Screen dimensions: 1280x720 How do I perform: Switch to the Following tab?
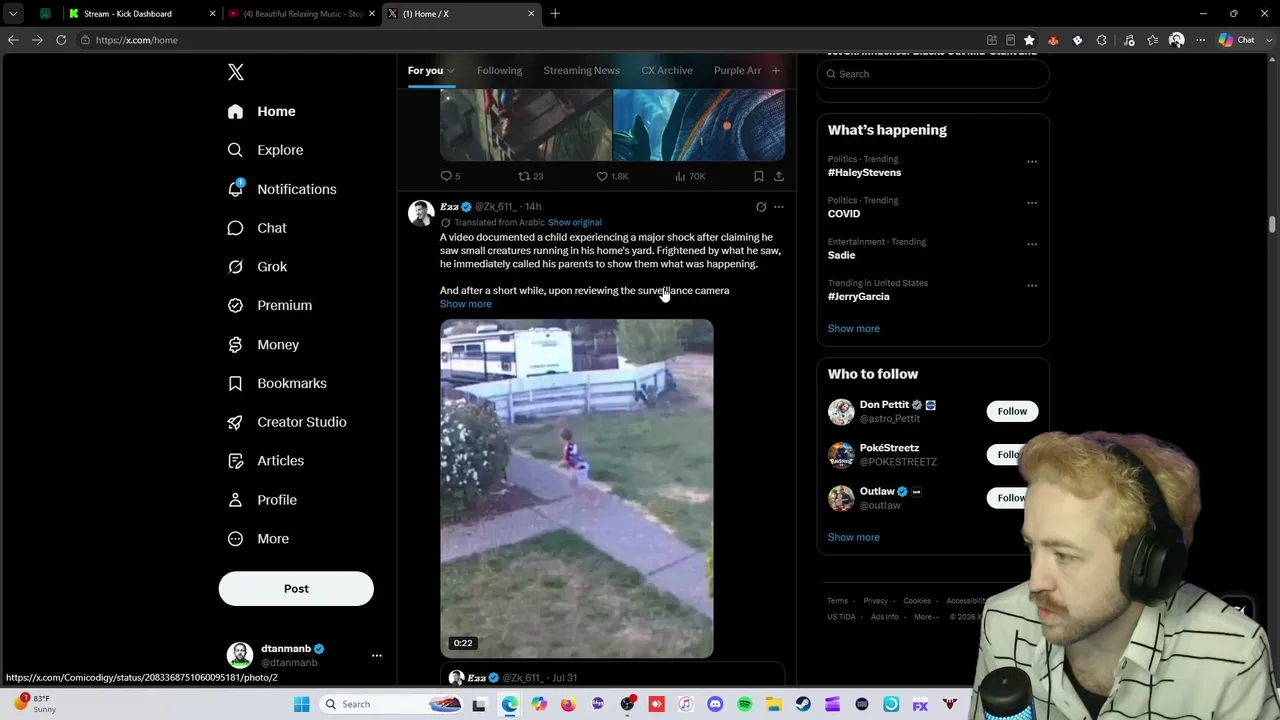tap(500, 71)
